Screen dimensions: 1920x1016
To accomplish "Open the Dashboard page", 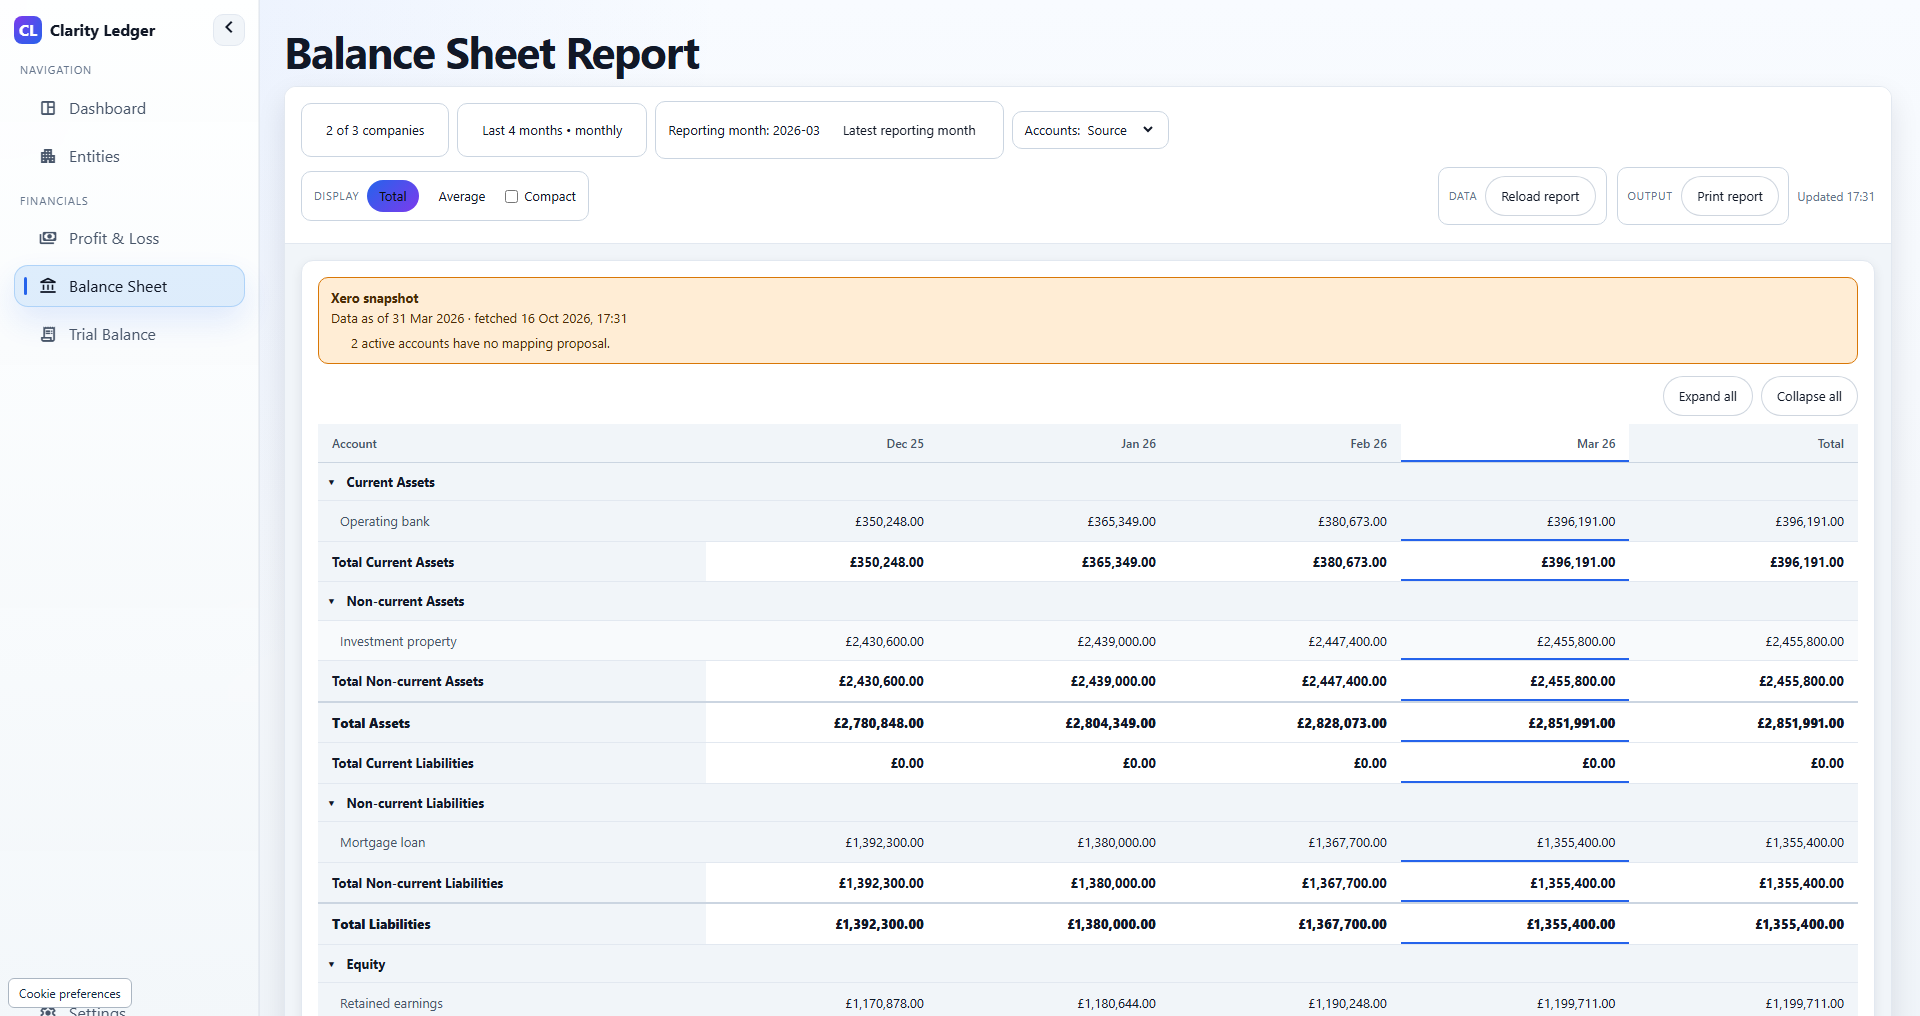I will (x=129, y=108).
